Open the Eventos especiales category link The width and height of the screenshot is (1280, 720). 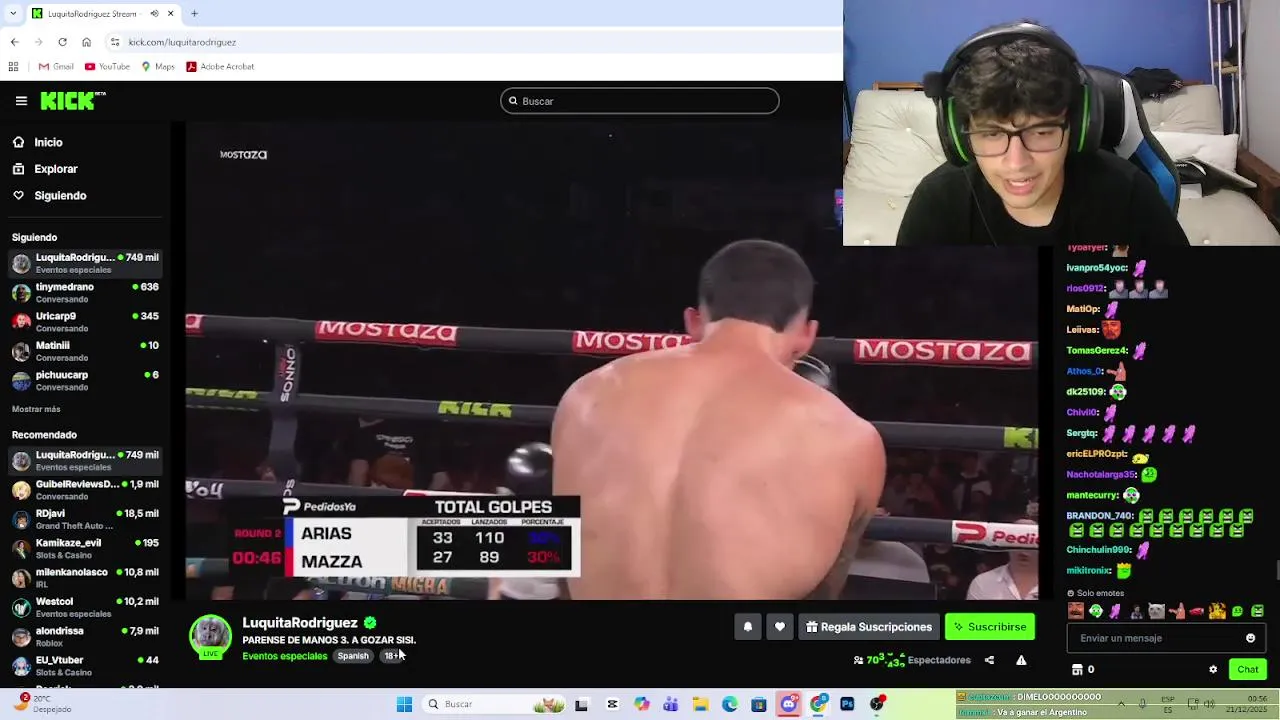(x=284, y=656)
